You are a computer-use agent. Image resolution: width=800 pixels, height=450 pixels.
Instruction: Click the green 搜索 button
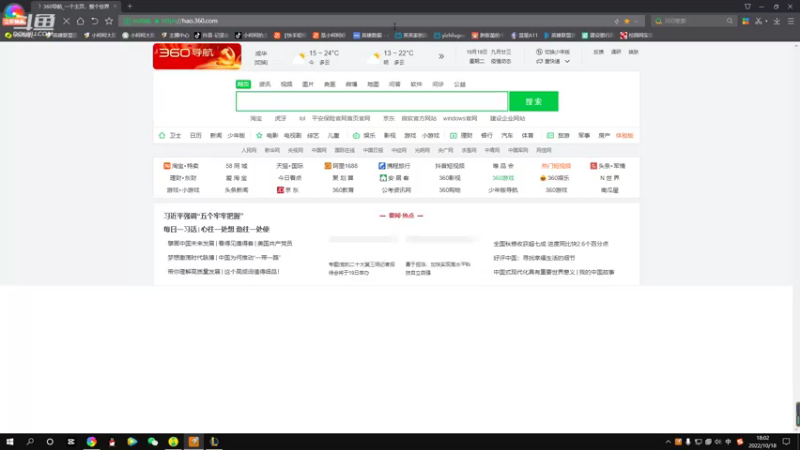tap(534, 101)
